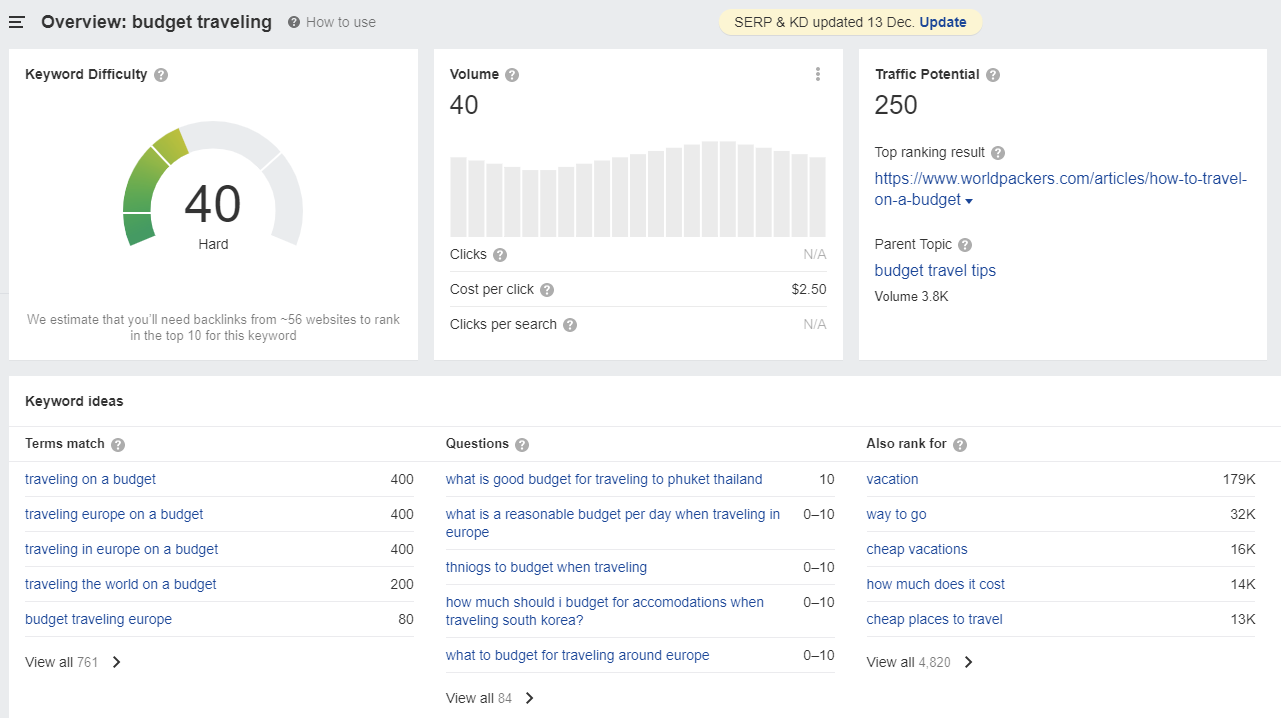Viewport: 1281px width, 718px height.
Task: Click the "Also rank for" help icon
Action: click(x=959, y=444)
